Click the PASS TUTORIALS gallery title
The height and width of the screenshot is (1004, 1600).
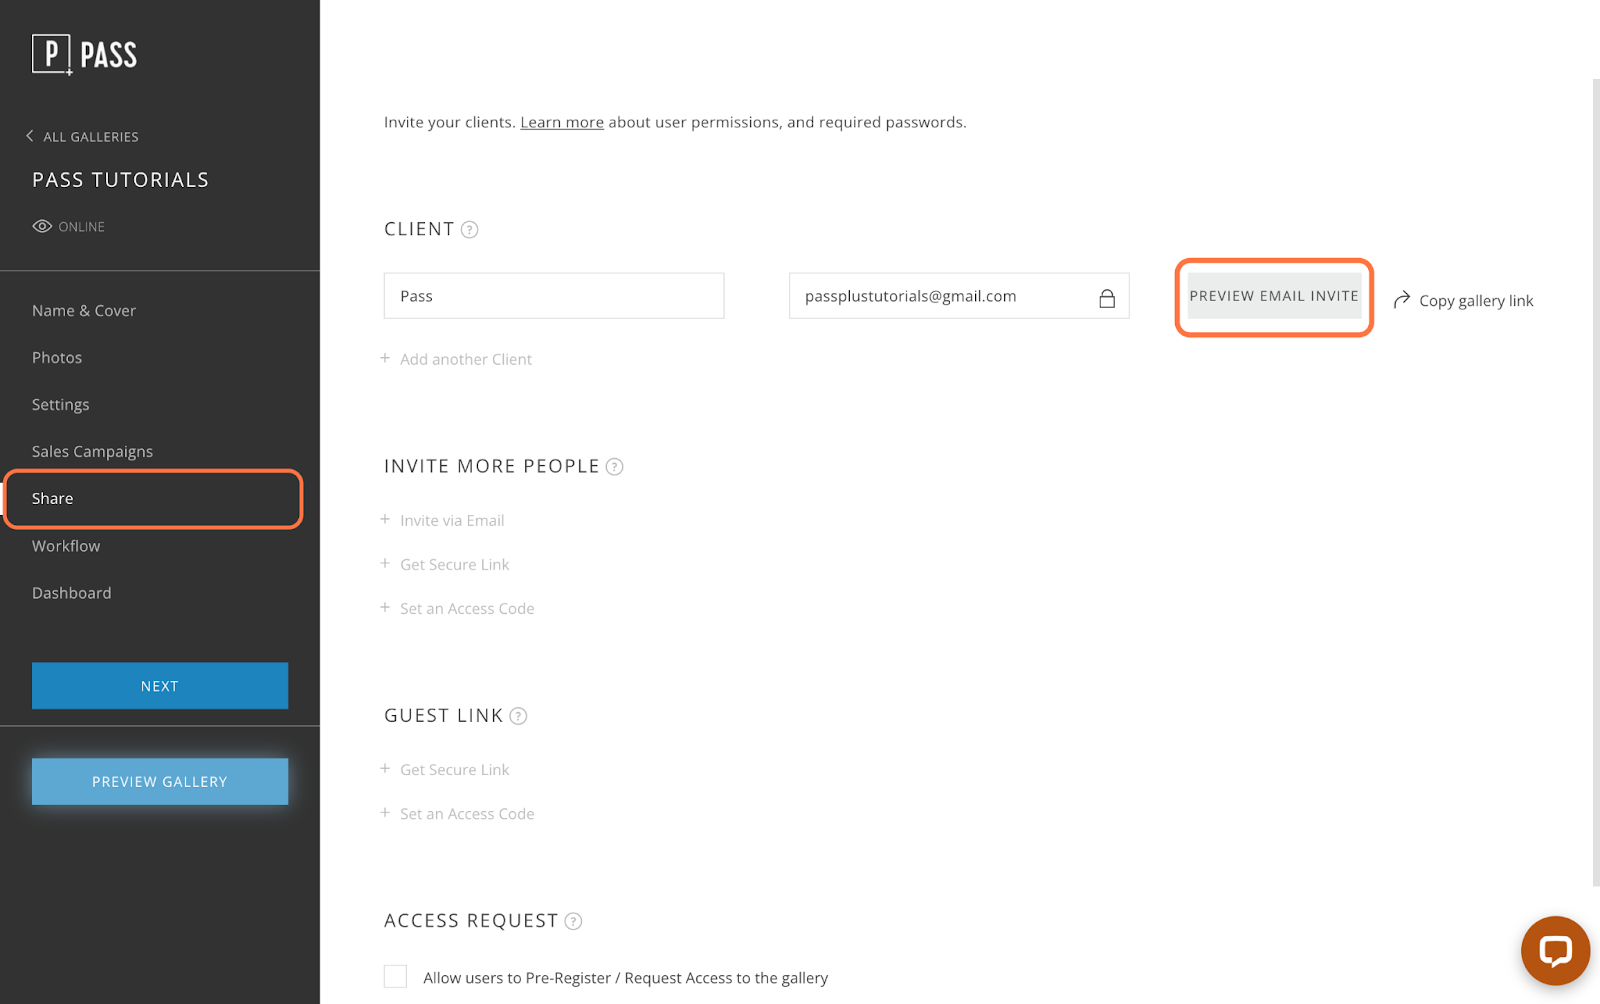121,180
